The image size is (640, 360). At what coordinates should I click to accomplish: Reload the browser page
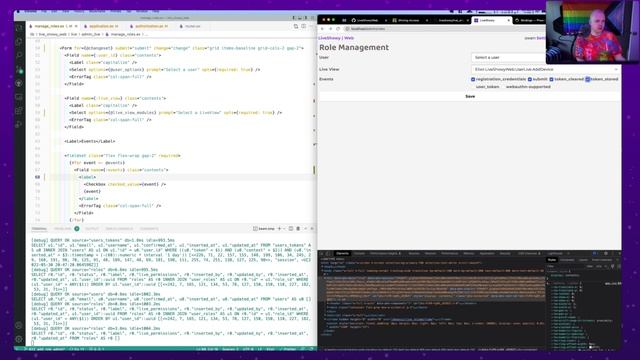(338, 29)
